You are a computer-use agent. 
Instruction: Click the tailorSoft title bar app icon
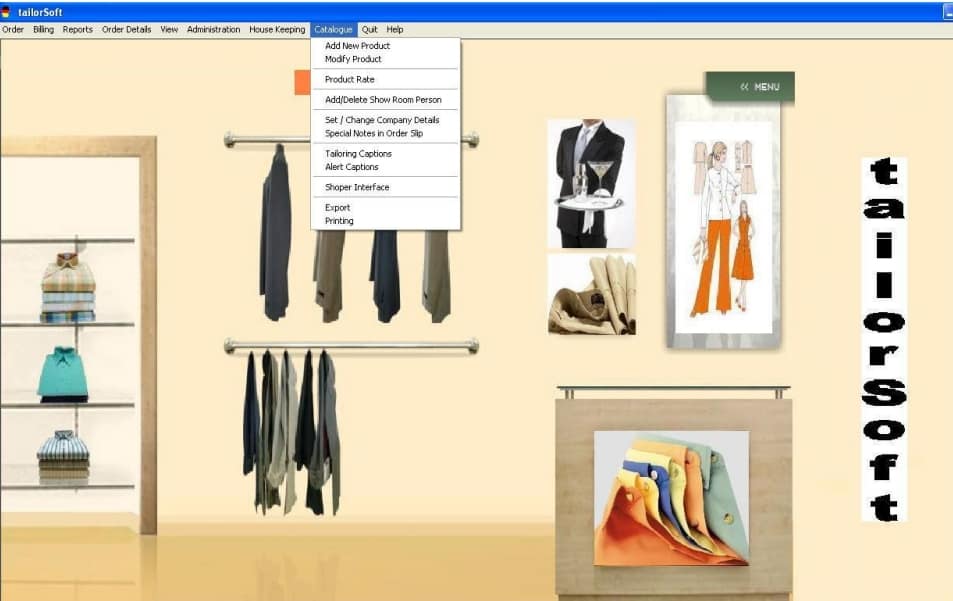tap(6, 11)
